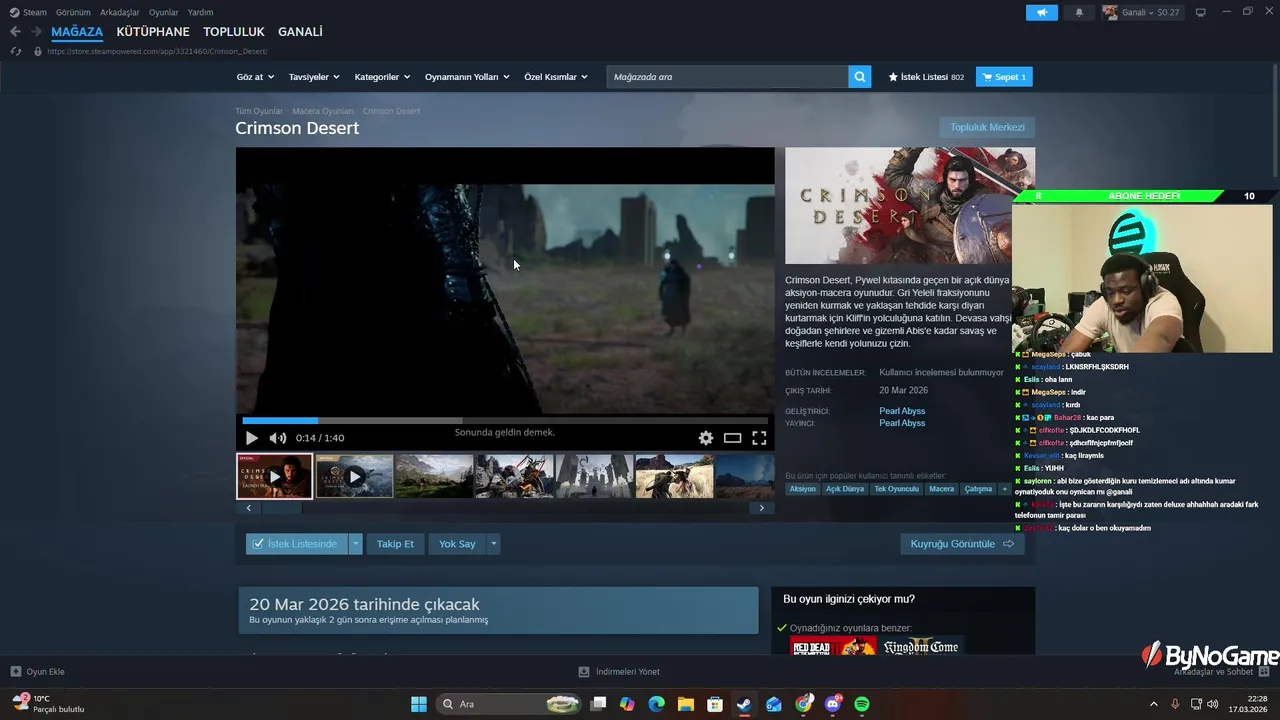Toggle İstek Listesinde wishlist checkbox
Viewport: 1280px width, 720px height.
[x=258, y=544]
